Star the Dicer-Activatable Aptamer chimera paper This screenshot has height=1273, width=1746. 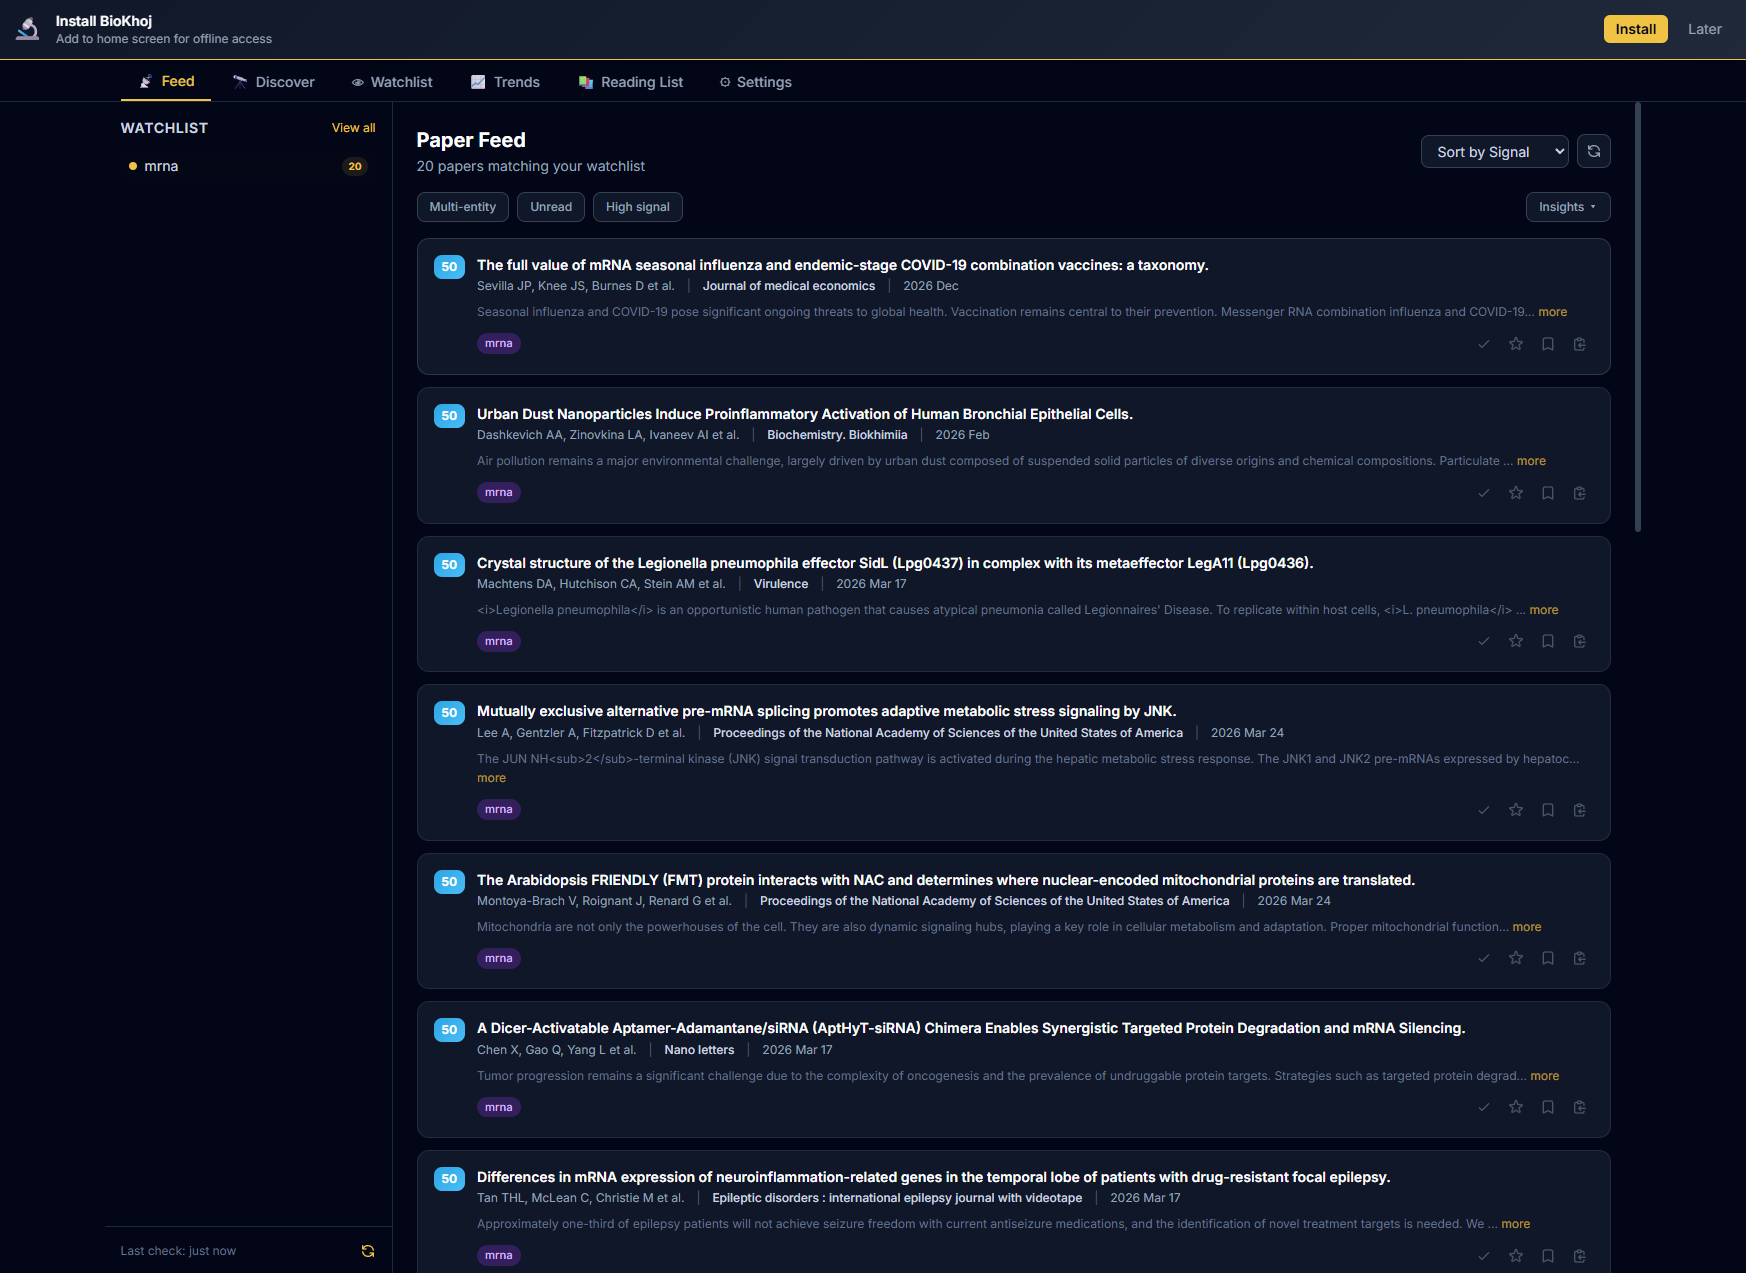1516,1107
